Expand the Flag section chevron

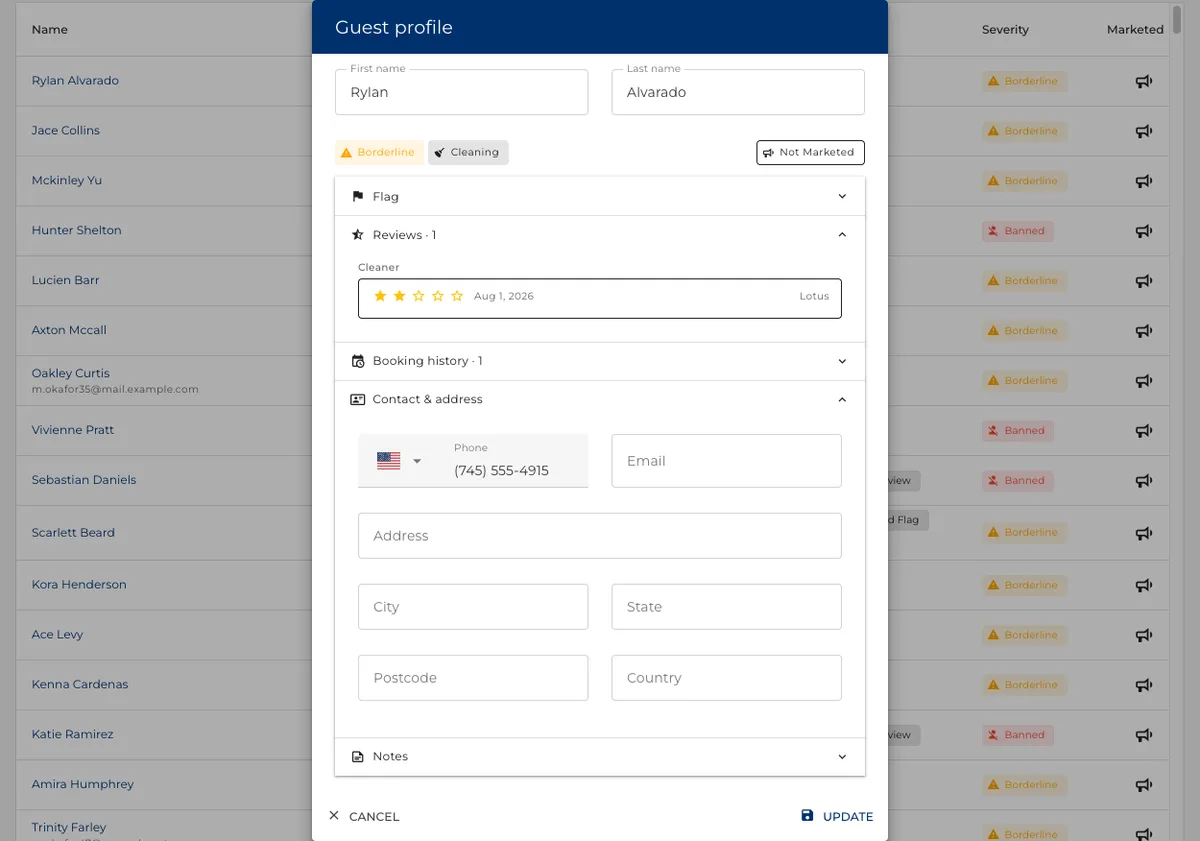pyautogui.click(x=842, y=197)
